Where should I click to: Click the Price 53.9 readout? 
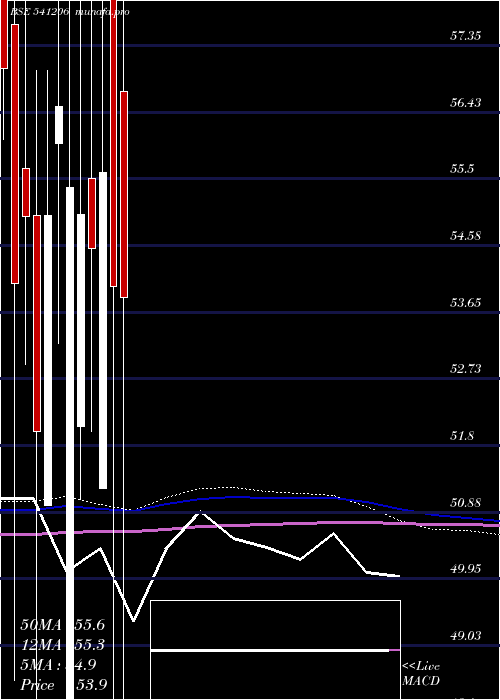pyautogui.click(x=63, y=685)
